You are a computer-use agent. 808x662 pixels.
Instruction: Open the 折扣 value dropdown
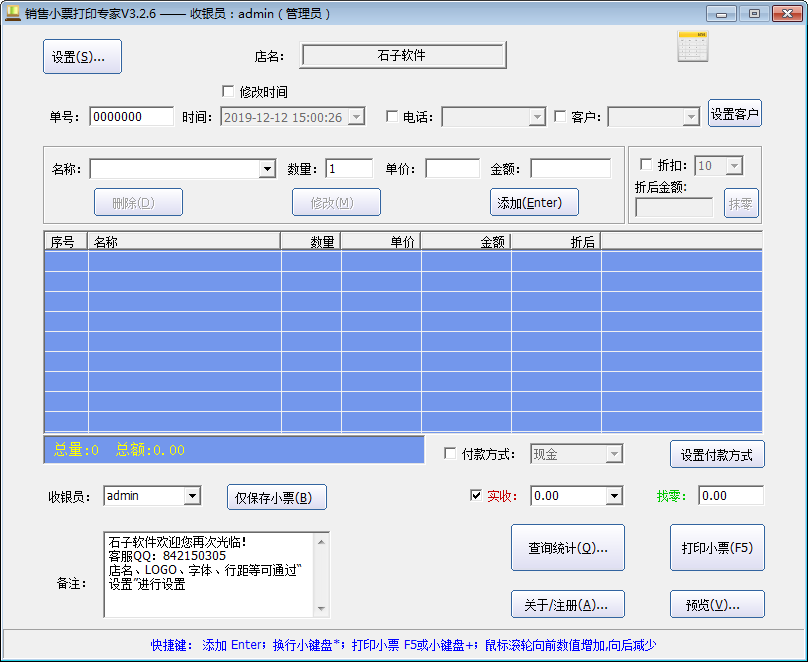click(x=734, y=166)
